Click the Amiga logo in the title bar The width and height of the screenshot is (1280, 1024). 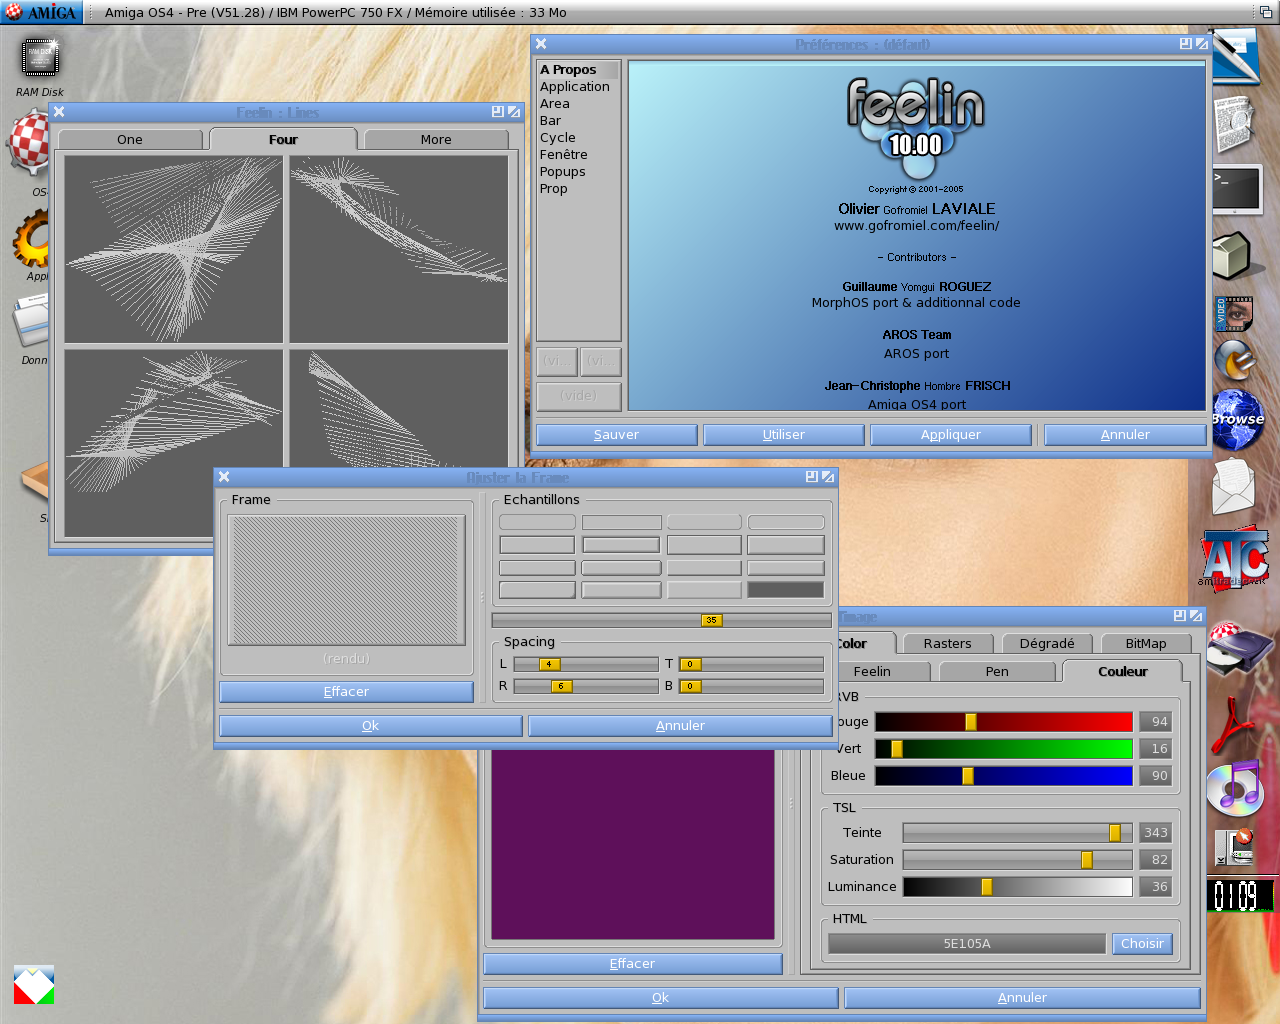click(41, 12)
